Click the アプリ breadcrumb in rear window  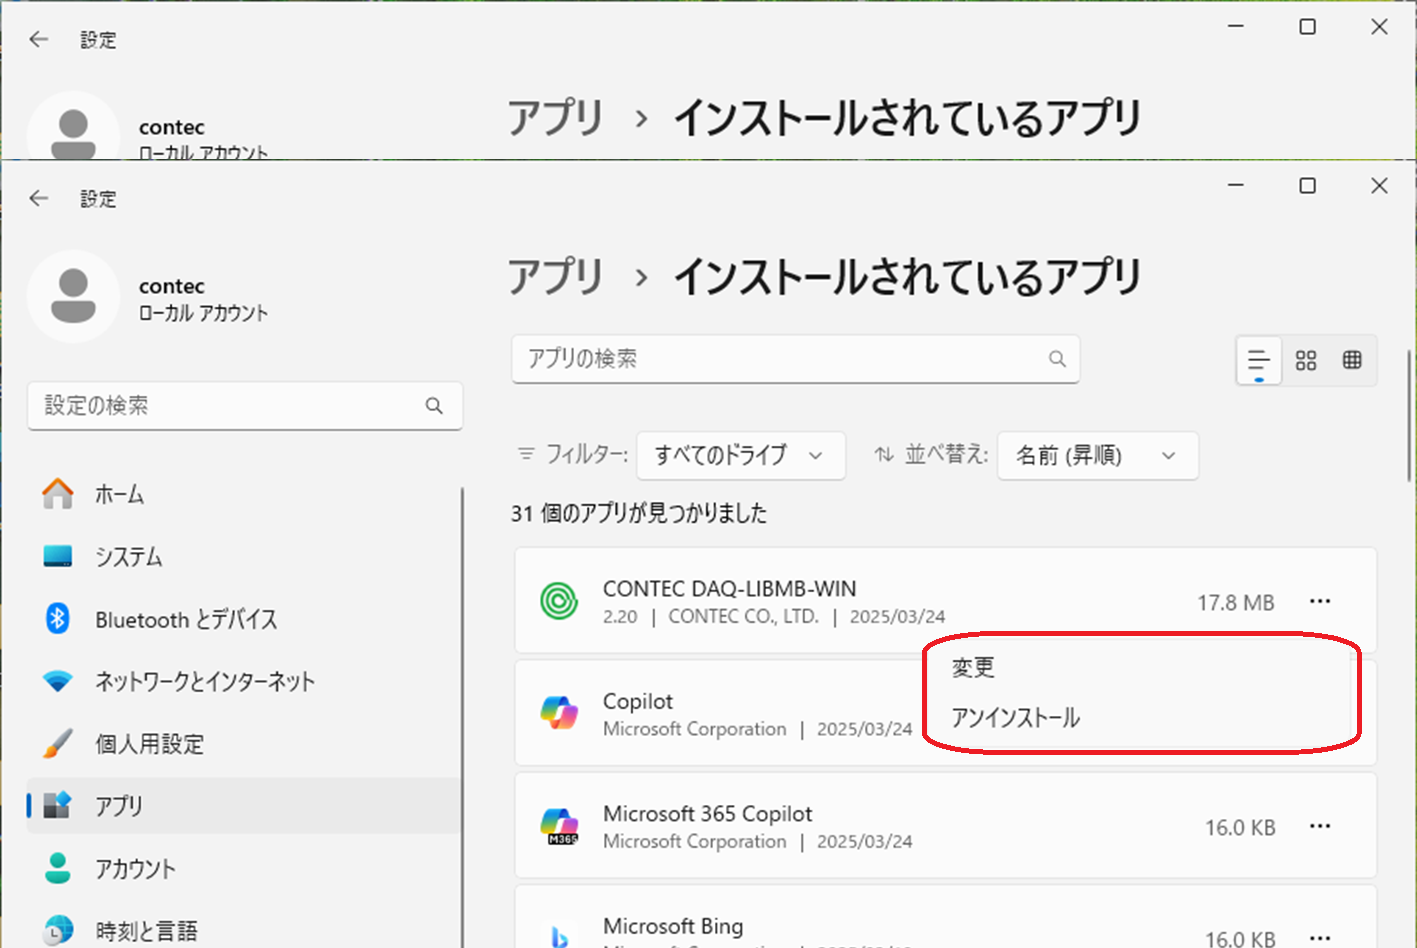click(x=556, y=118)
